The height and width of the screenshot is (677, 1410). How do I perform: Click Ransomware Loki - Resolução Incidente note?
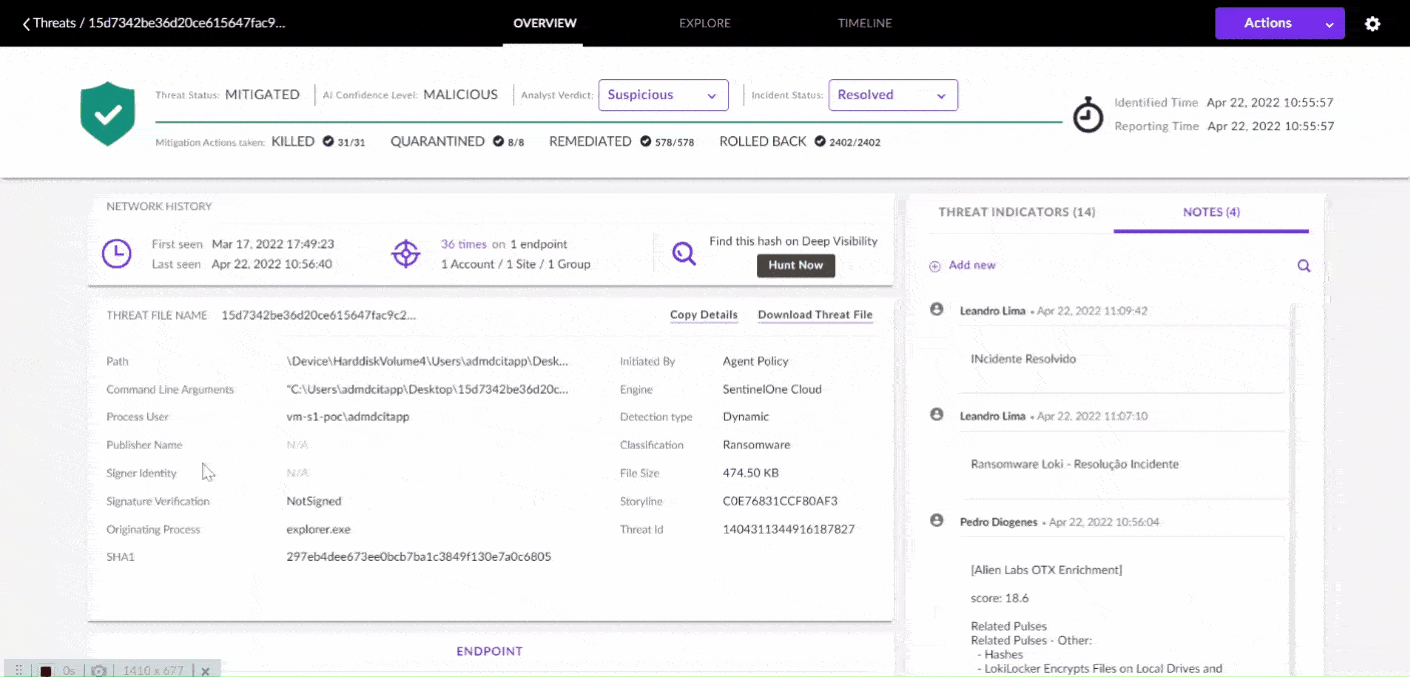[1075, 465]
